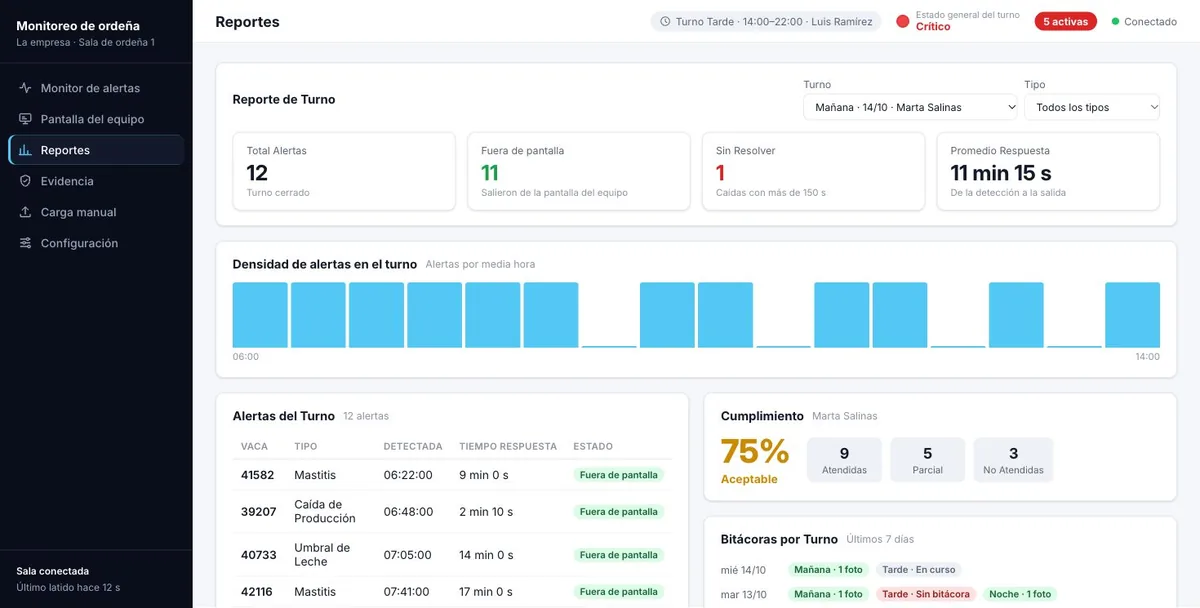The image size is (1200, 608).
Task: Click the Sin Resolver summary card
Action: pyautogui.click(x=813, y=171)
